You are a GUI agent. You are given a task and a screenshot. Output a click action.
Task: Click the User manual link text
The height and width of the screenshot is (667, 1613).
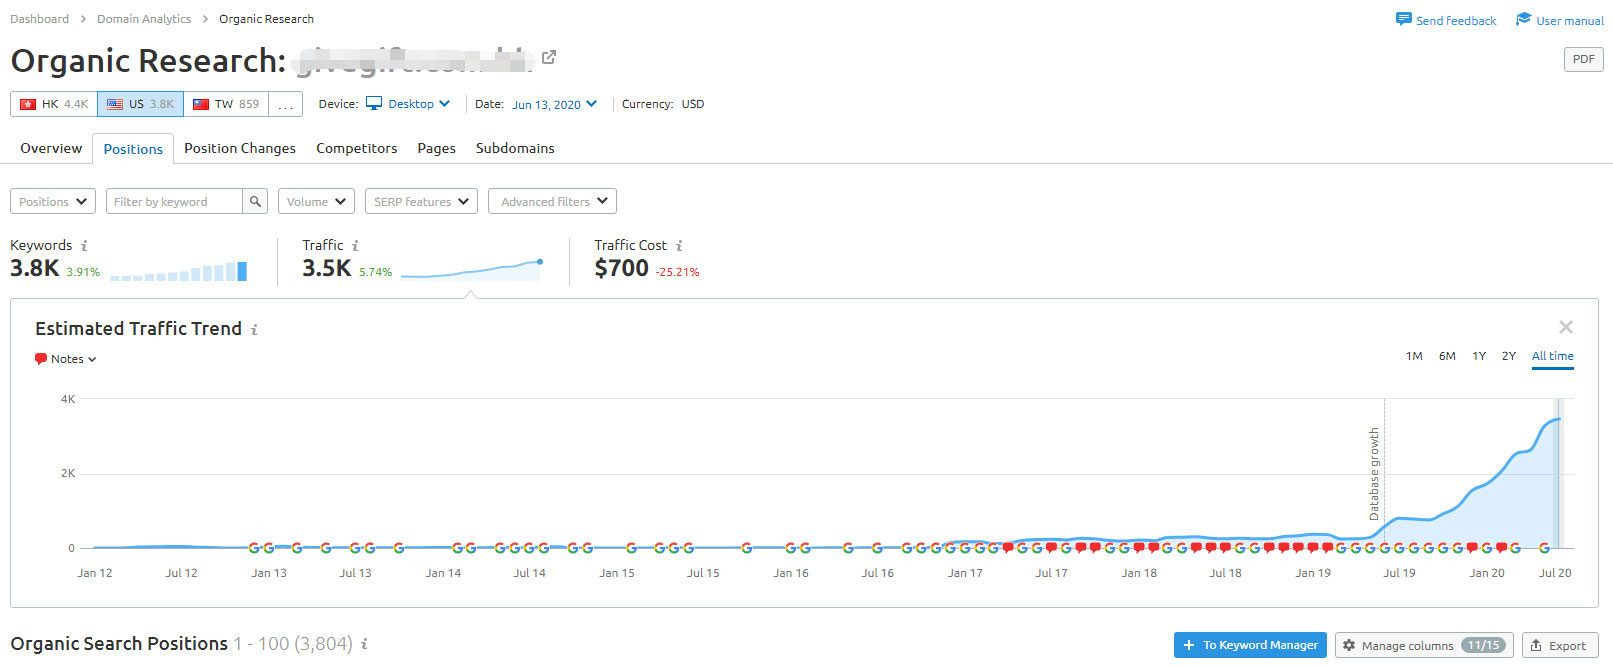1570,20
